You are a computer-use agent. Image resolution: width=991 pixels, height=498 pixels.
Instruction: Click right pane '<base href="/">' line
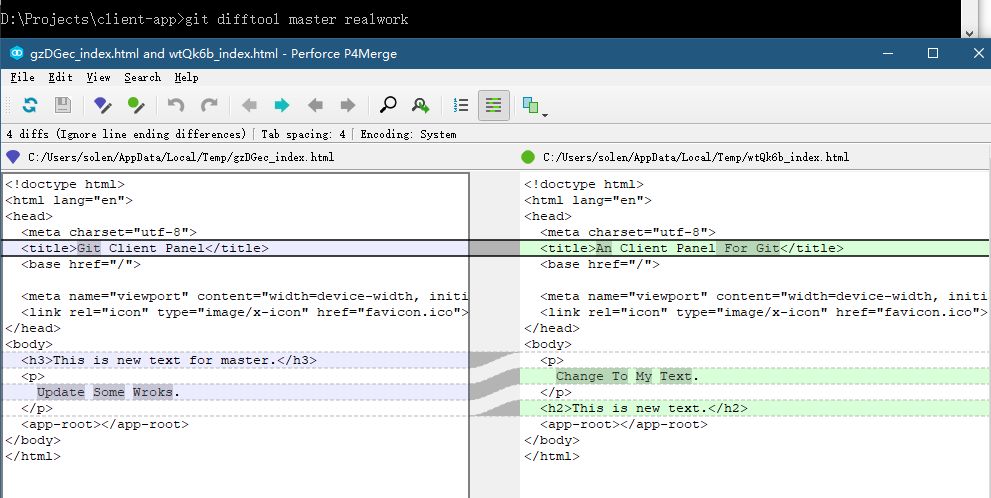click(x=600, y=264)
